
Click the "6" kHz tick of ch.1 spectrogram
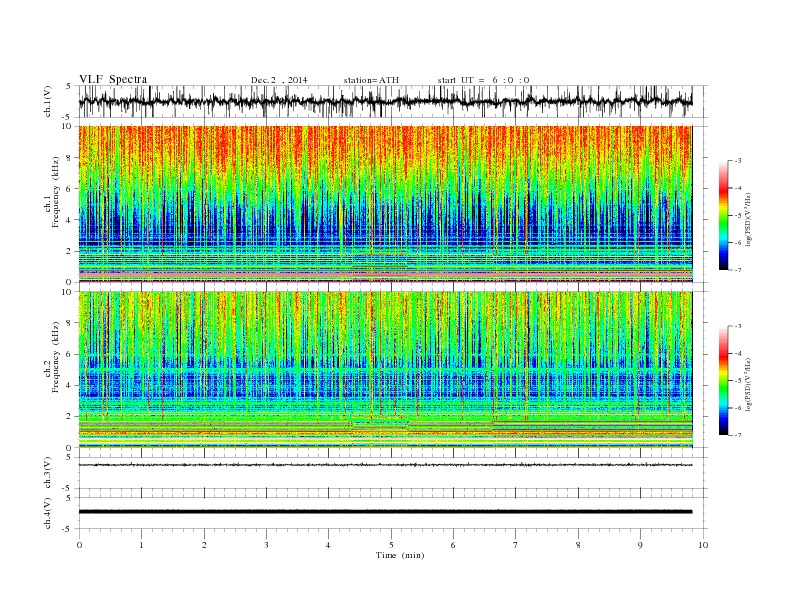(x=70, y=189)
